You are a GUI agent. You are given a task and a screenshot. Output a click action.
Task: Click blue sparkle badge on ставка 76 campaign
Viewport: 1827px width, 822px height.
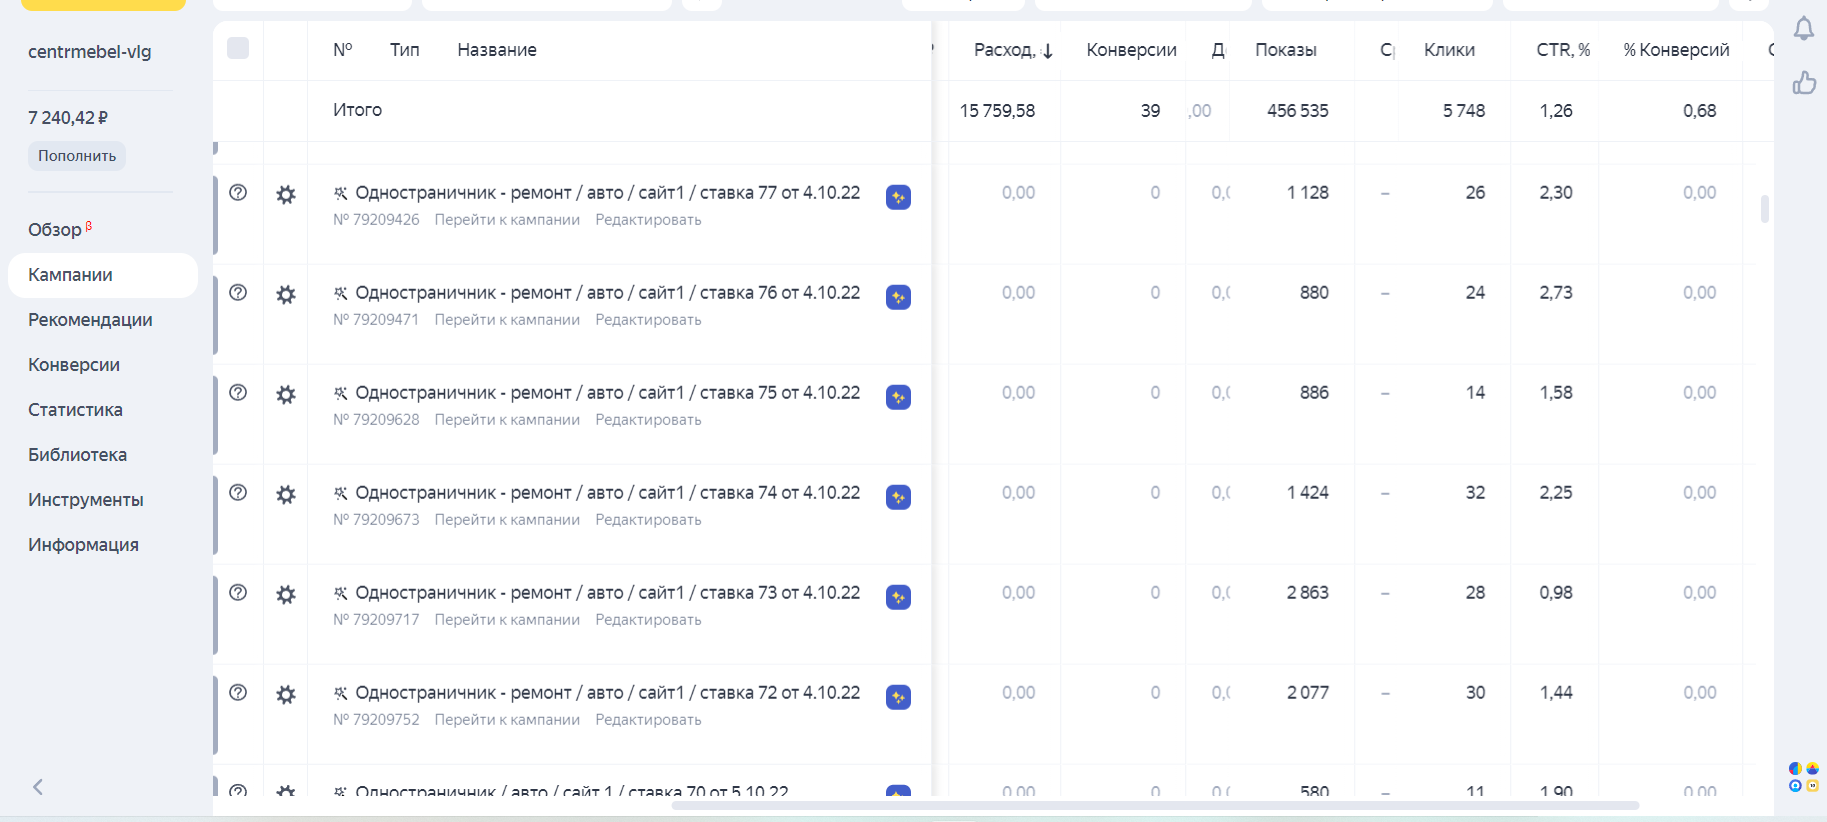(x=898, y=297)
